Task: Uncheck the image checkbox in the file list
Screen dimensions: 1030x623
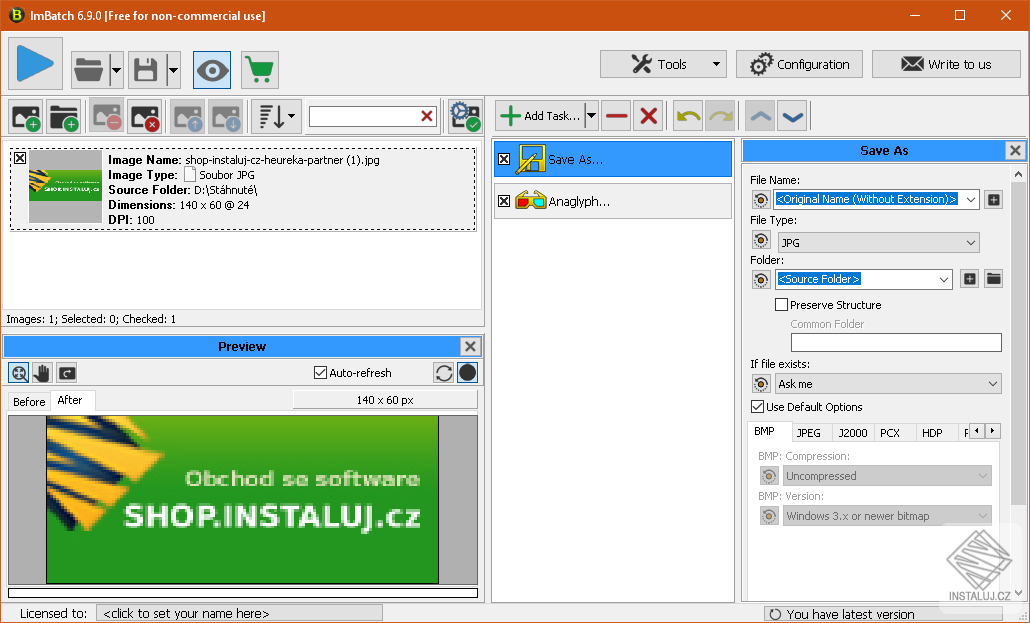Action: (x=20, y=158)
